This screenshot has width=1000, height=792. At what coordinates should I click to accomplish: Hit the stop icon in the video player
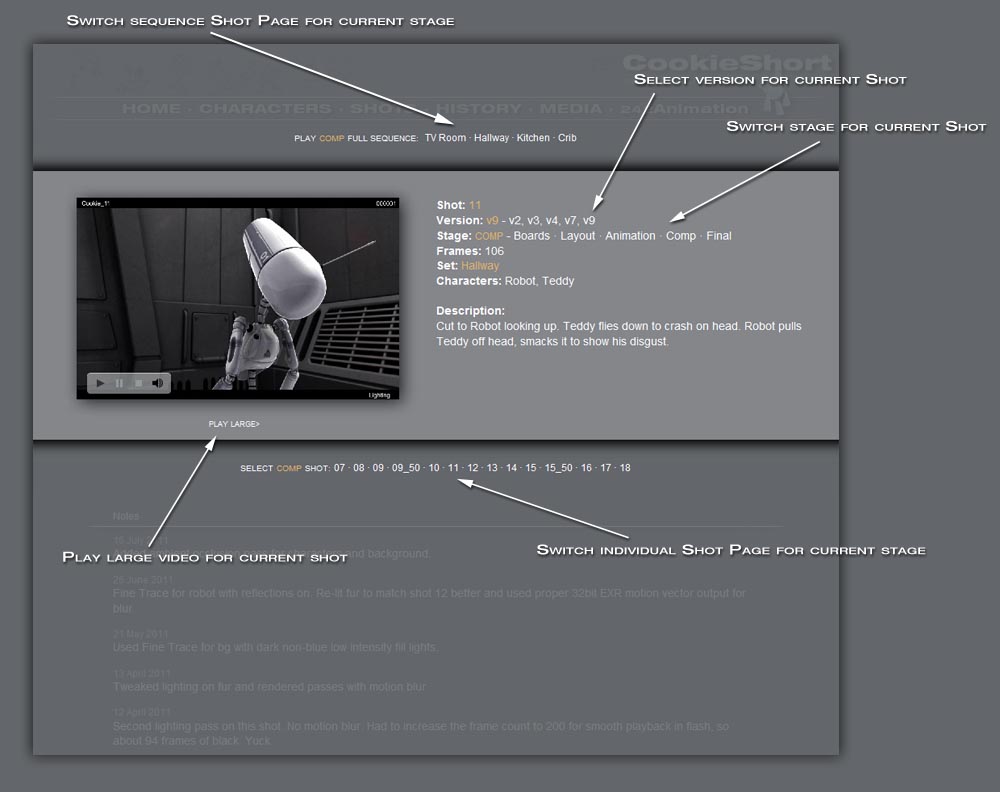click(x=139, y=383)
